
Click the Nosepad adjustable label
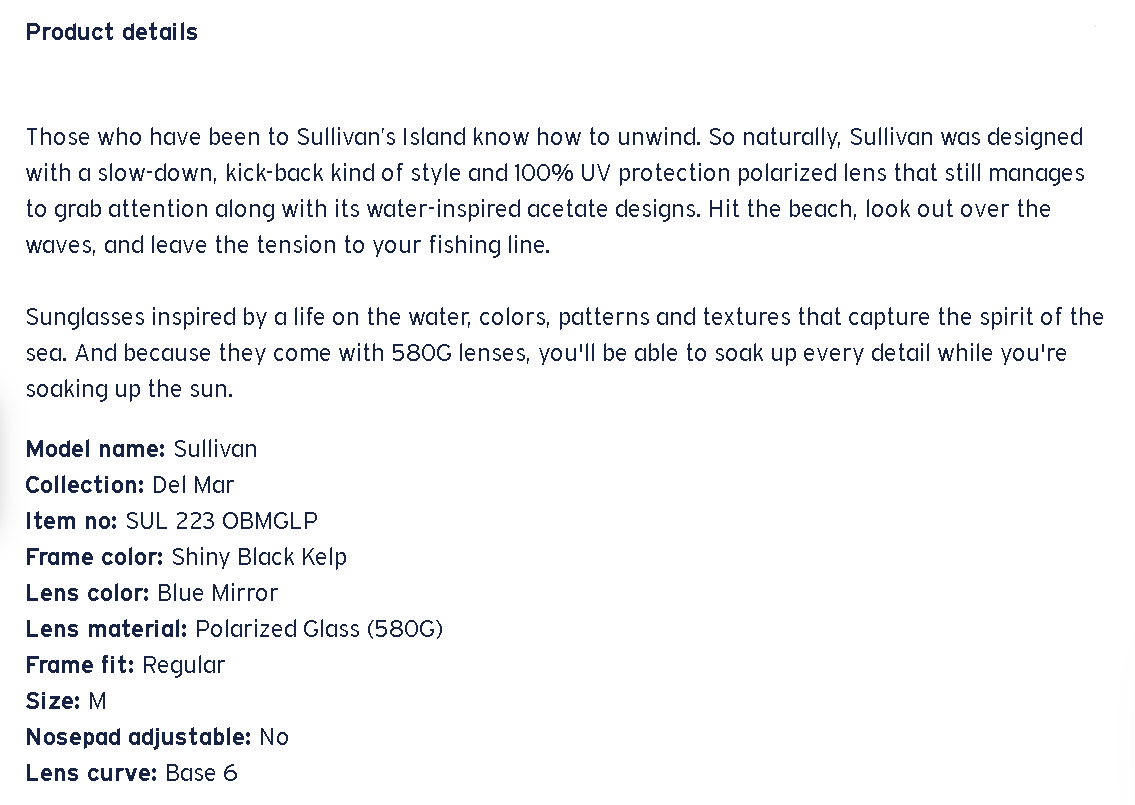(x=138, y=737)
